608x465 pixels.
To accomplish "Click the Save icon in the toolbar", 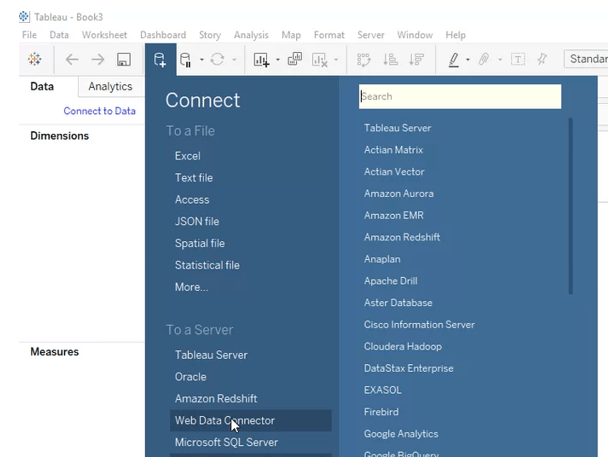I will pyautogui.click(x=124, y=59).
